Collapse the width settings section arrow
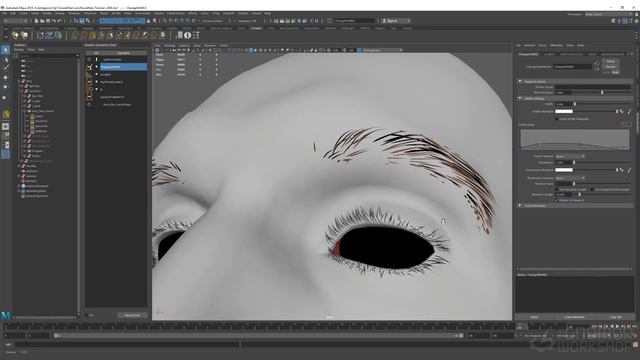 [520, 98]
